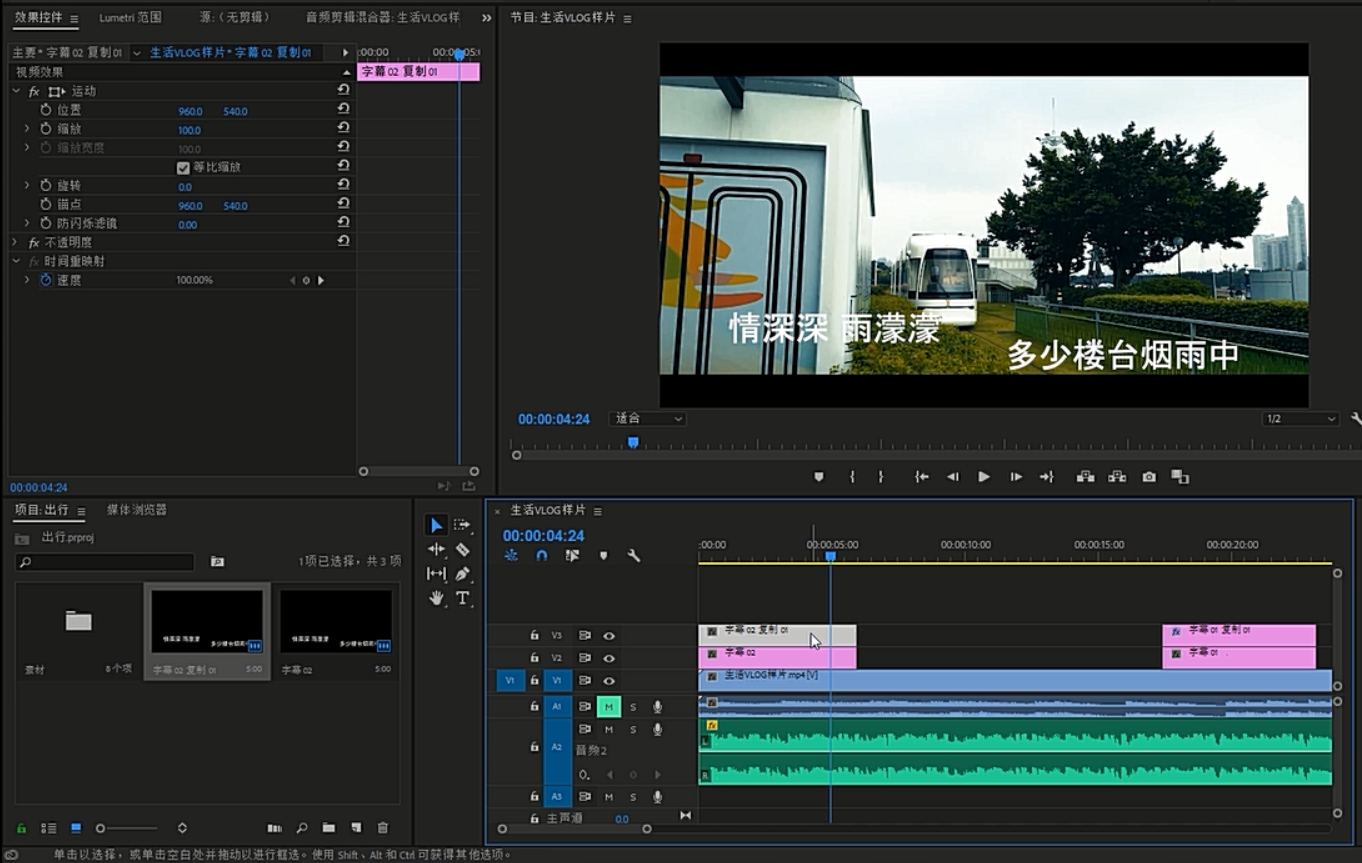This screenshot has width=1362, height=863.
Task: Click the timeline wrench settings icon
Action: [x=634, y=555]
